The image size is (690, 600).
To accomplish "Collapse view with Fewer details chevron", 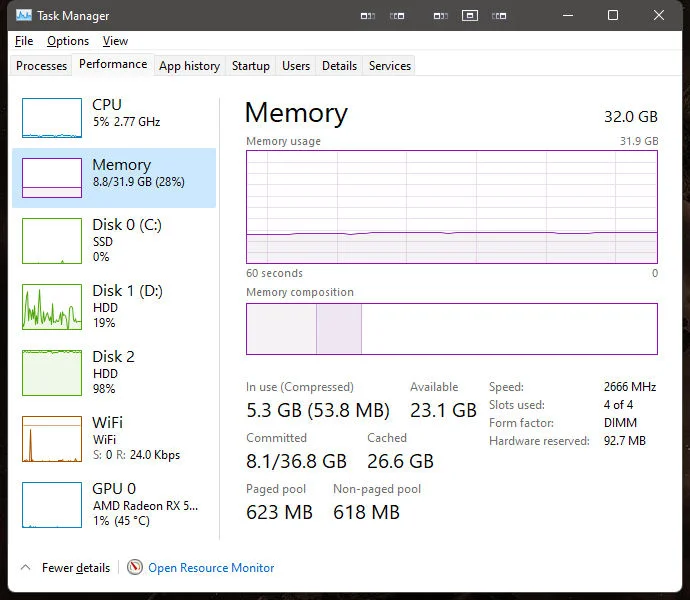I will click(x=26, y=567).
